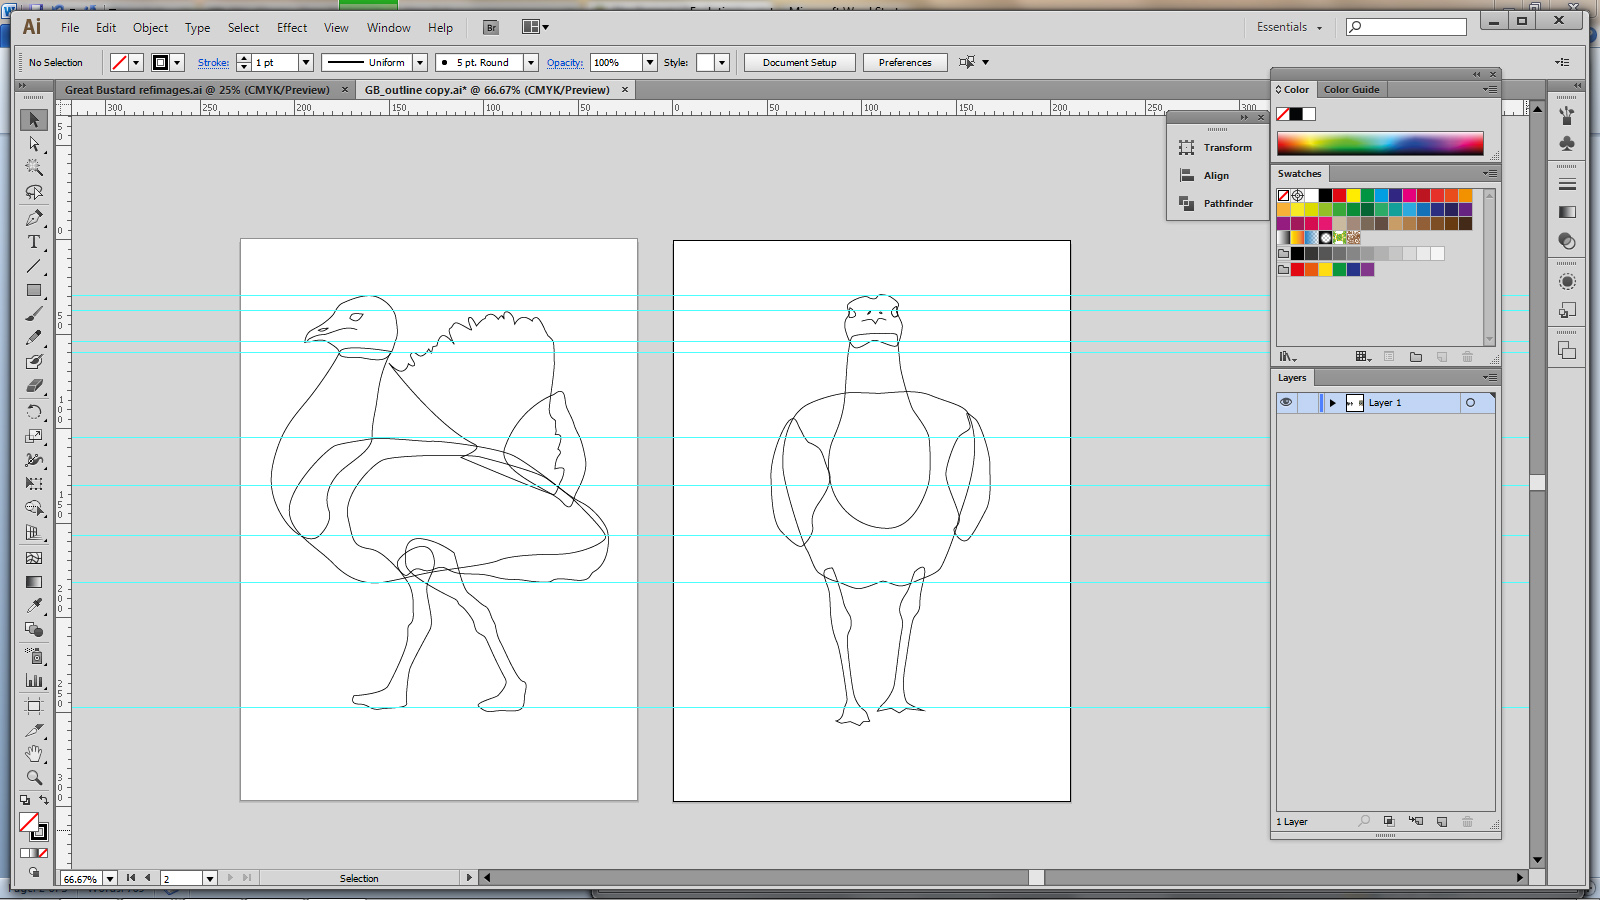The image size is (1600, 900).
Task: Click the Document Setup button
Action: (799, 62)
